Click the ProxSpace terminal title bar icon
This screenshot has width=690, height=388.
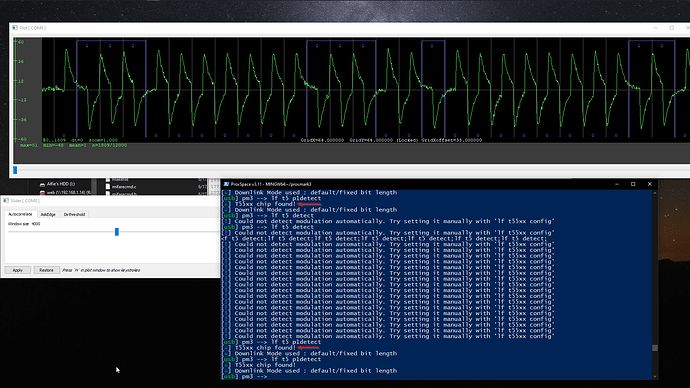point(226,184)
